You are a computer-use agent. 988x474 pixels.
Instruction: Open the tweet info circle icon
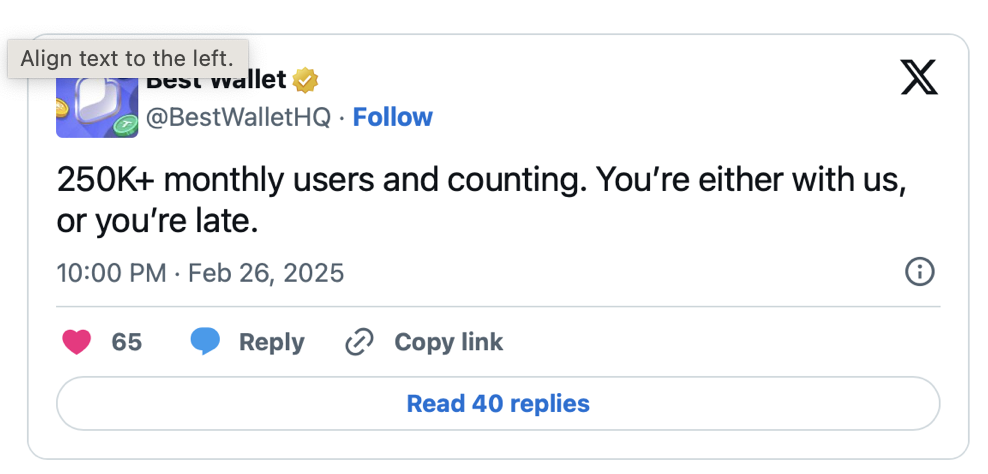[919, 272]
